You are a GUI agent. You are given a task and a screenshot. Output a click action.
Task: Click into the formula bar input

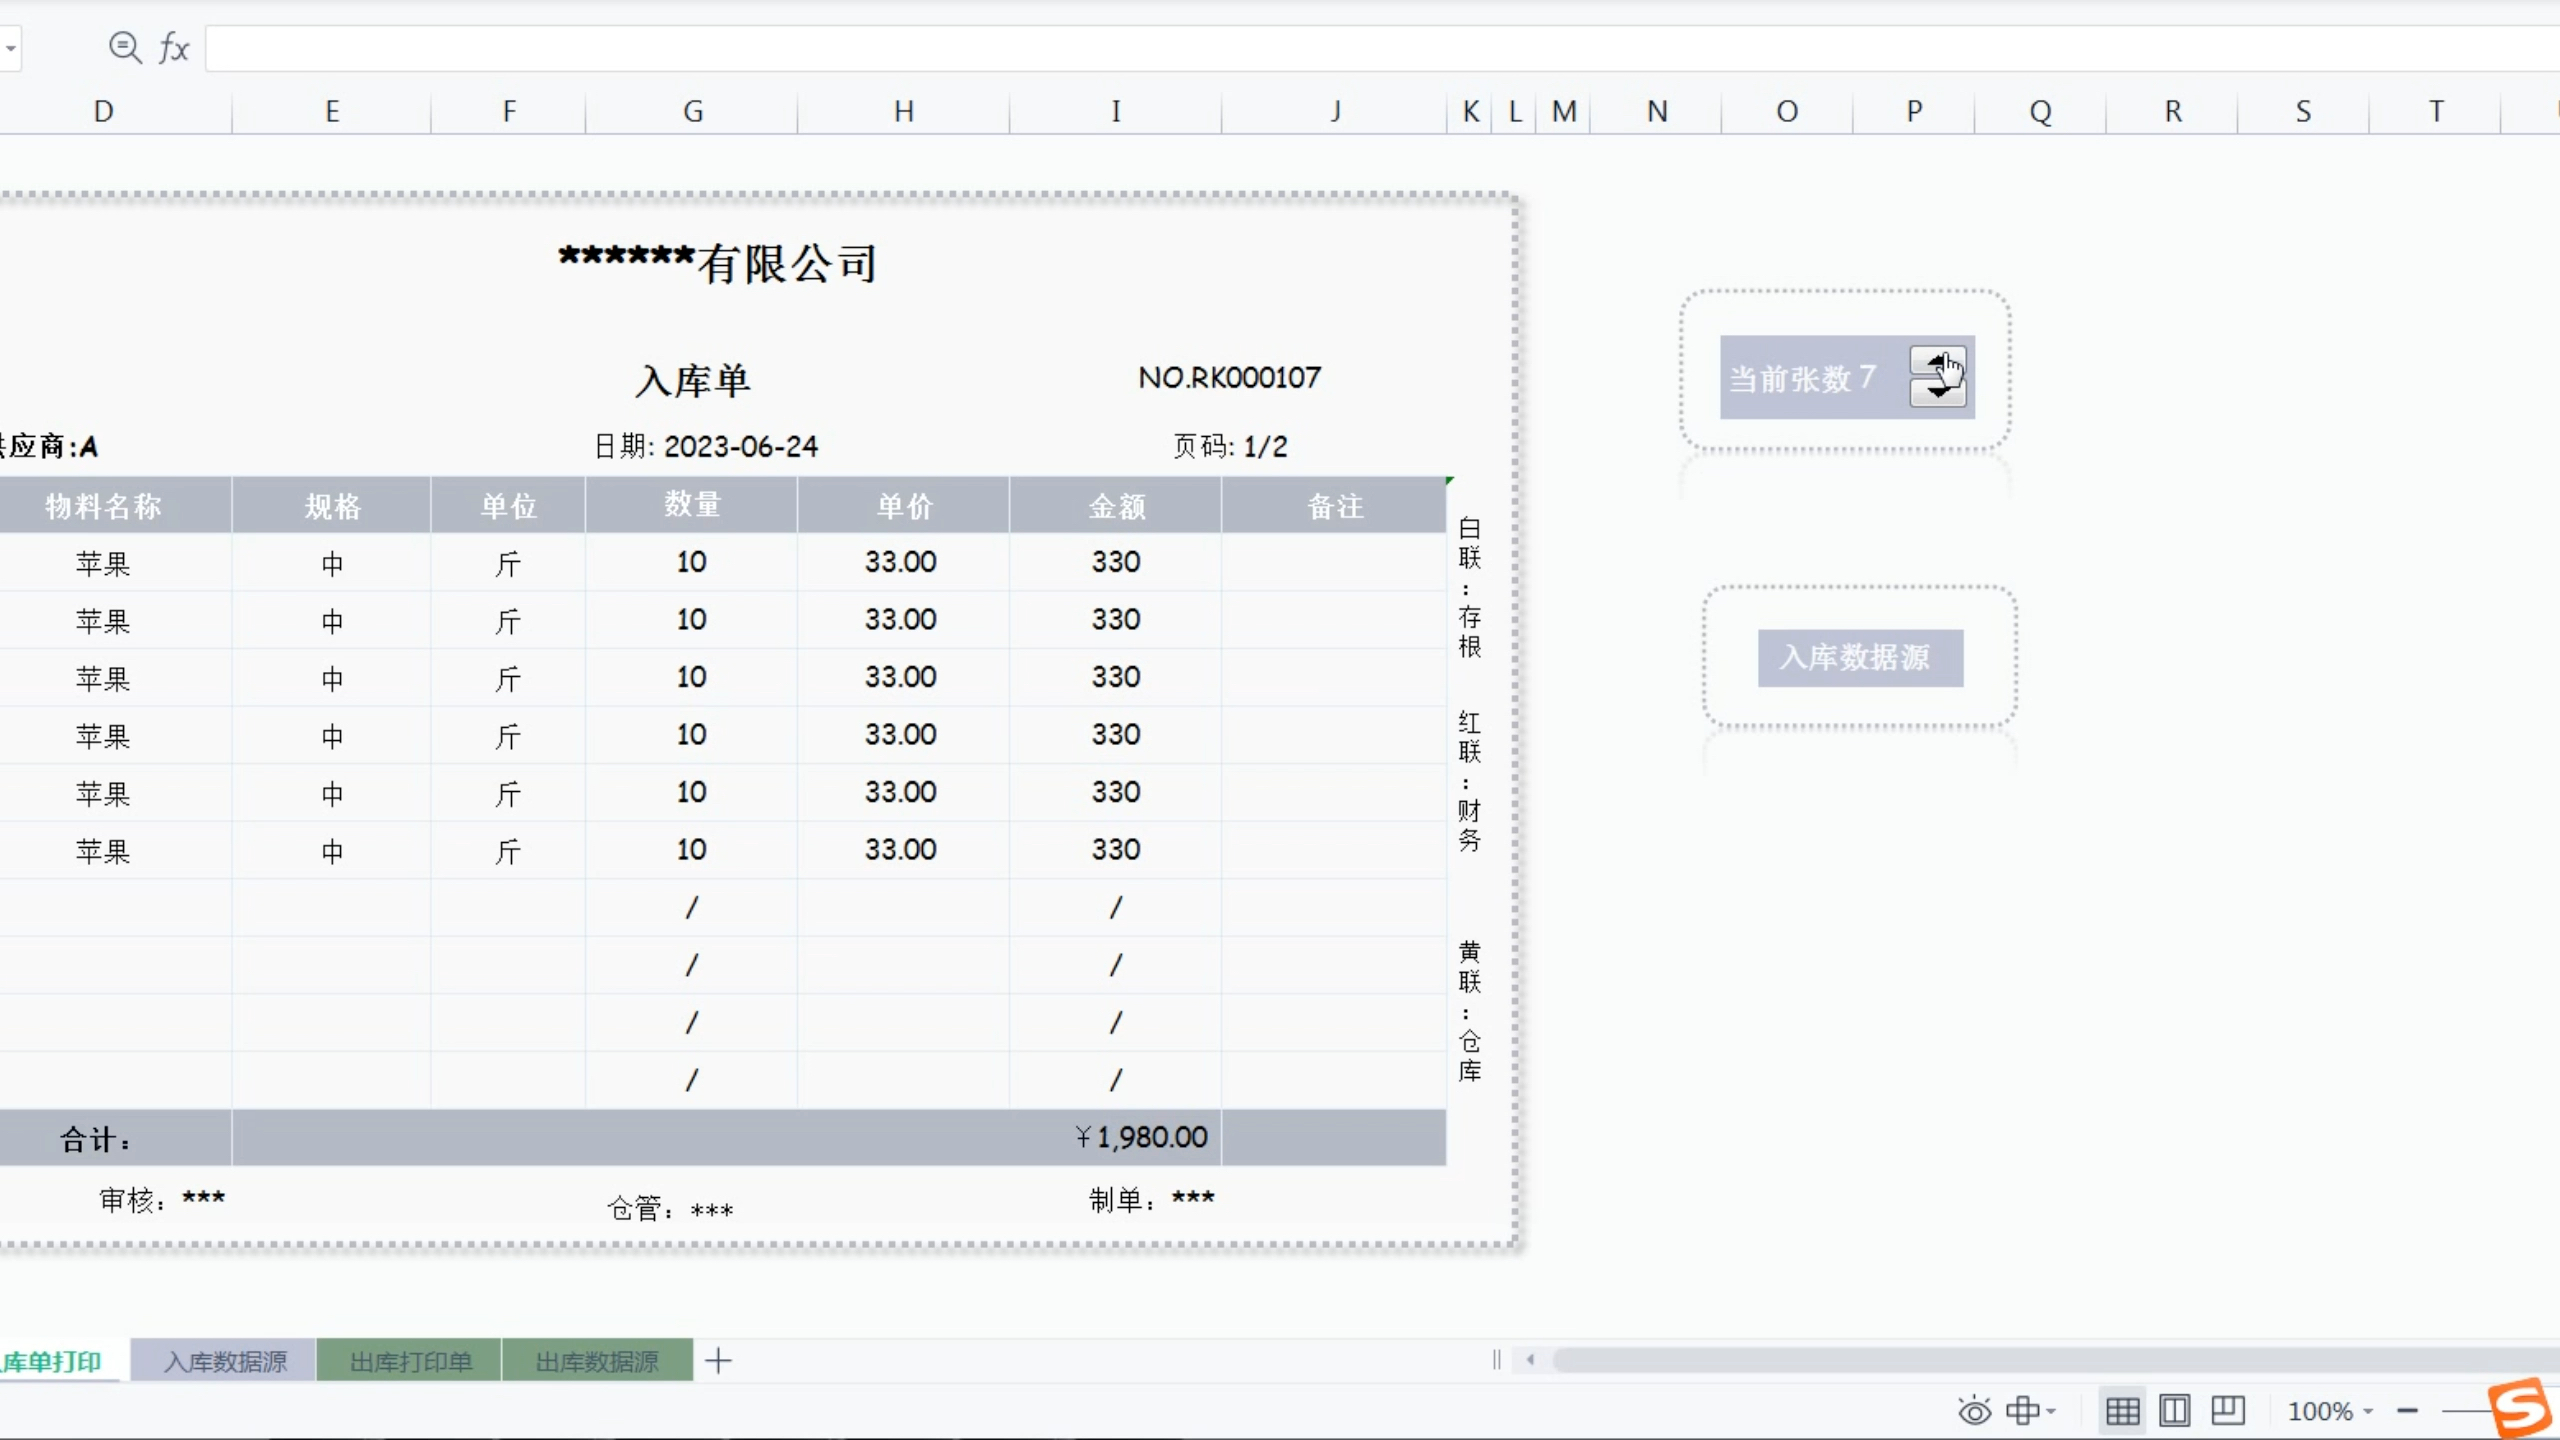click(x=1380, y=49)
